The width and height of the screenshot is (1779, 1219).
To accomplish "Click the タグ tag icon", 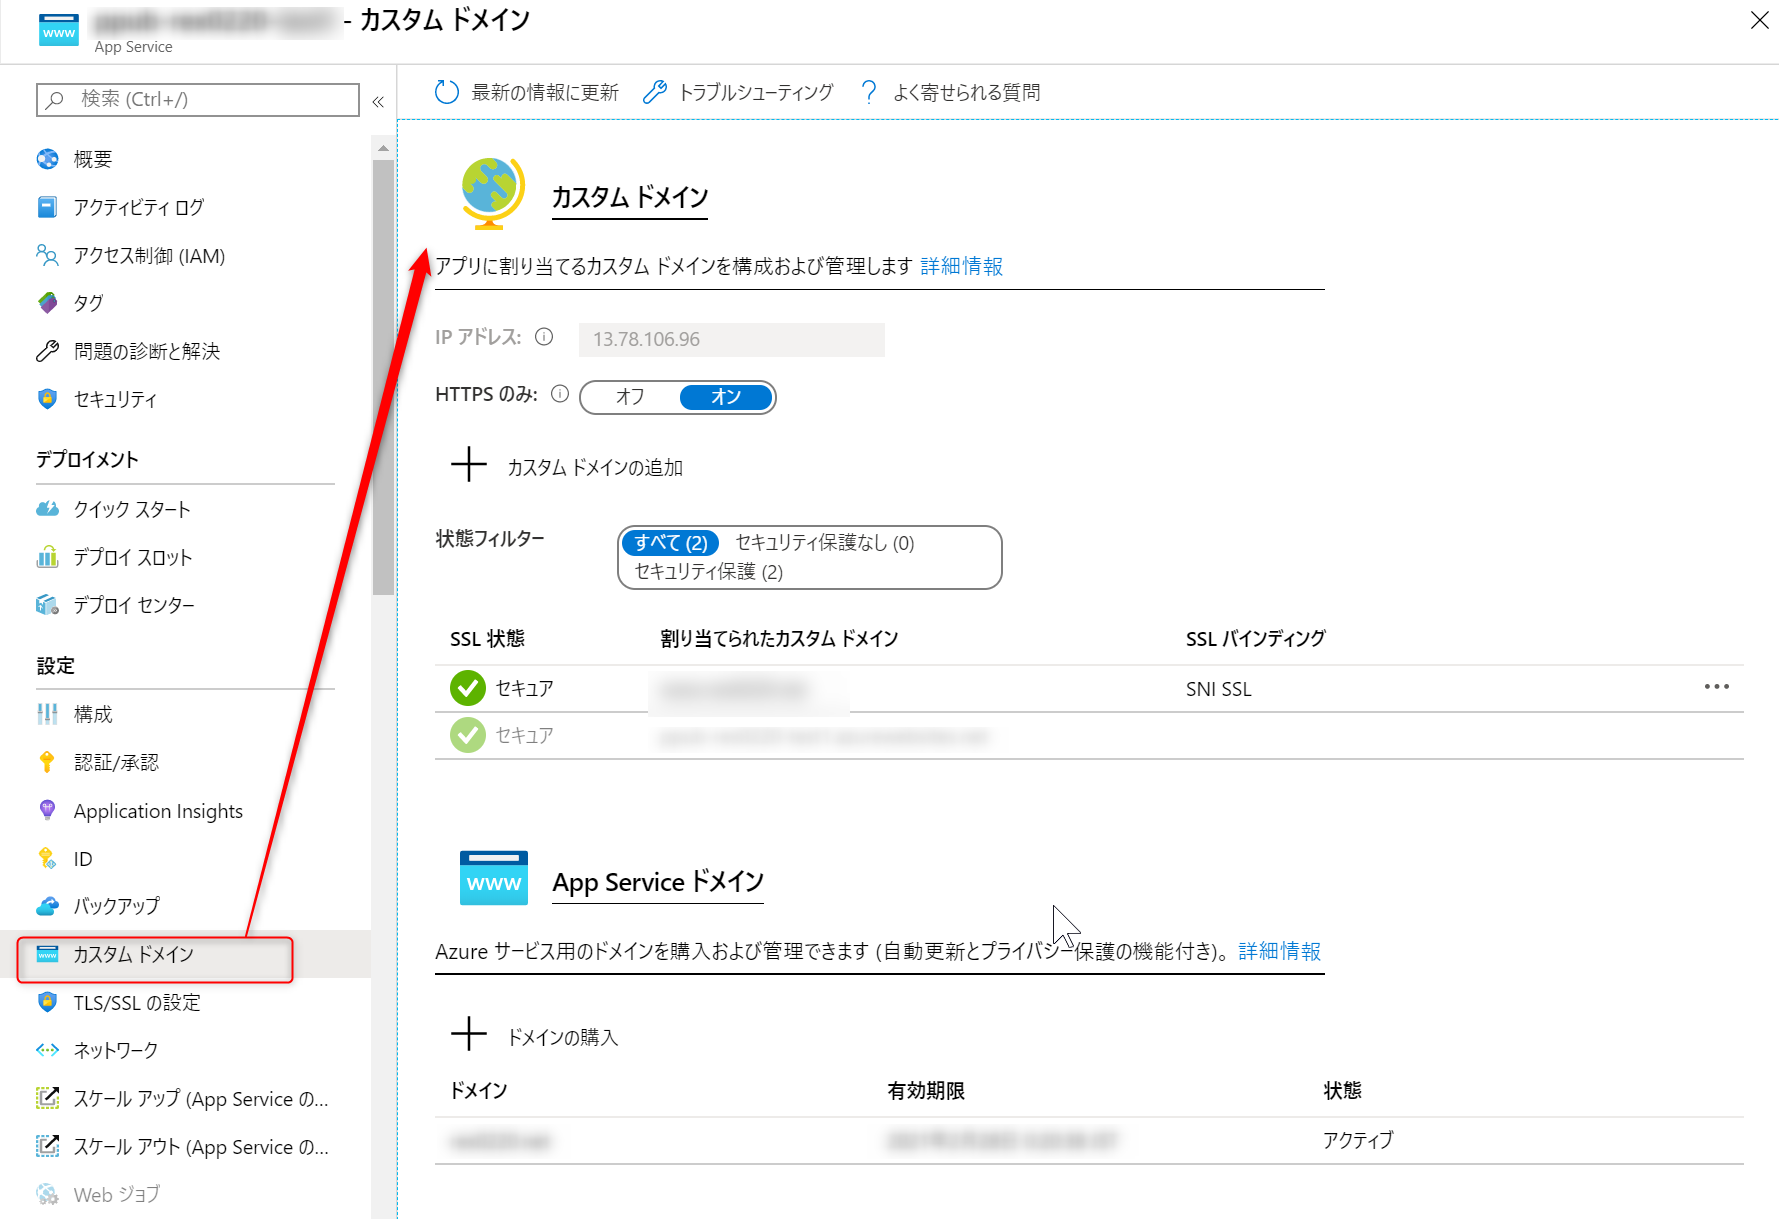I will point(47,303).
